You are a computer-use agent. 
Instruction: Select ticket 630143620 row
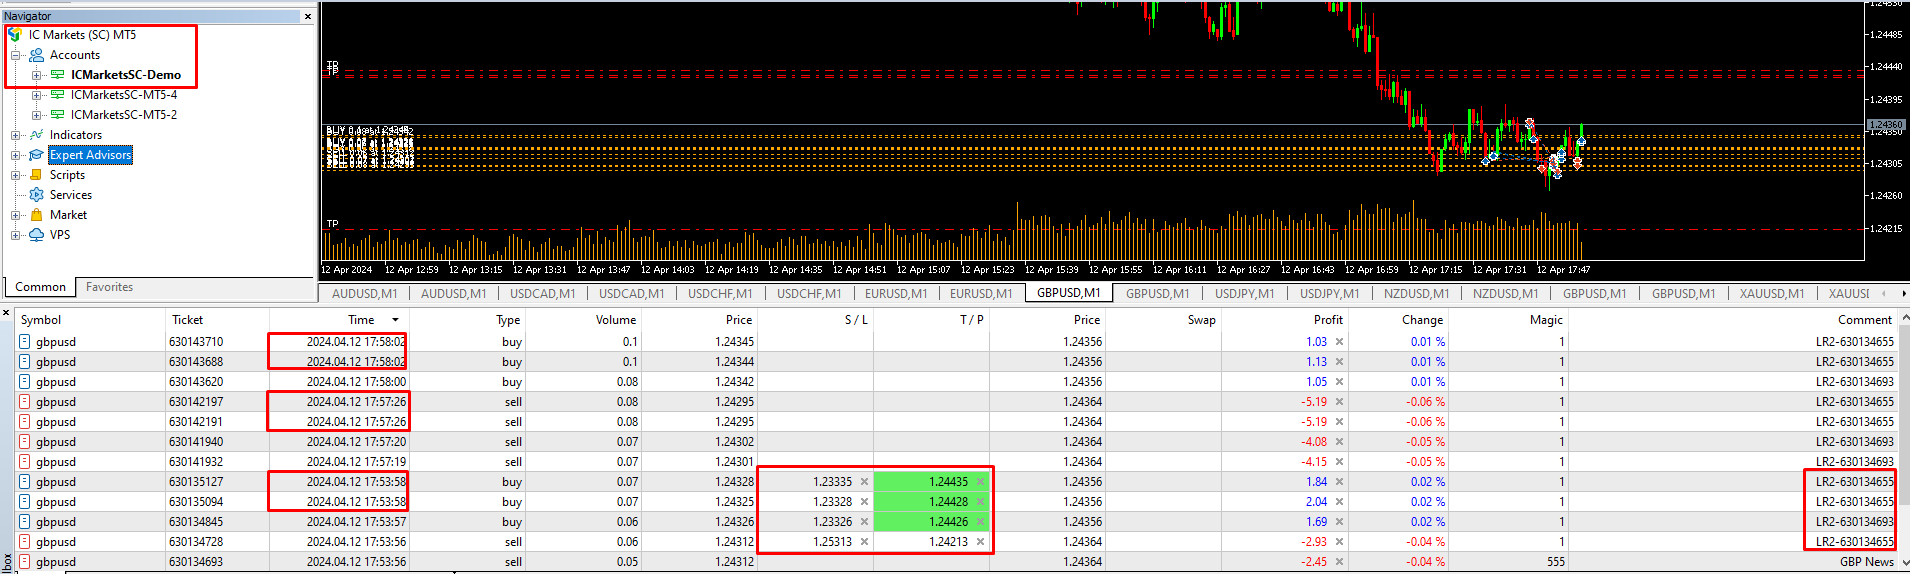pos(957,382)
